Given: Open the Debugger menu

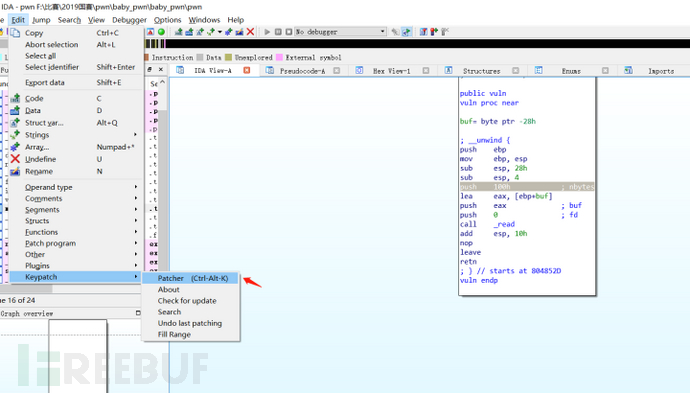Looking at the screenshot, I should 129,20.
